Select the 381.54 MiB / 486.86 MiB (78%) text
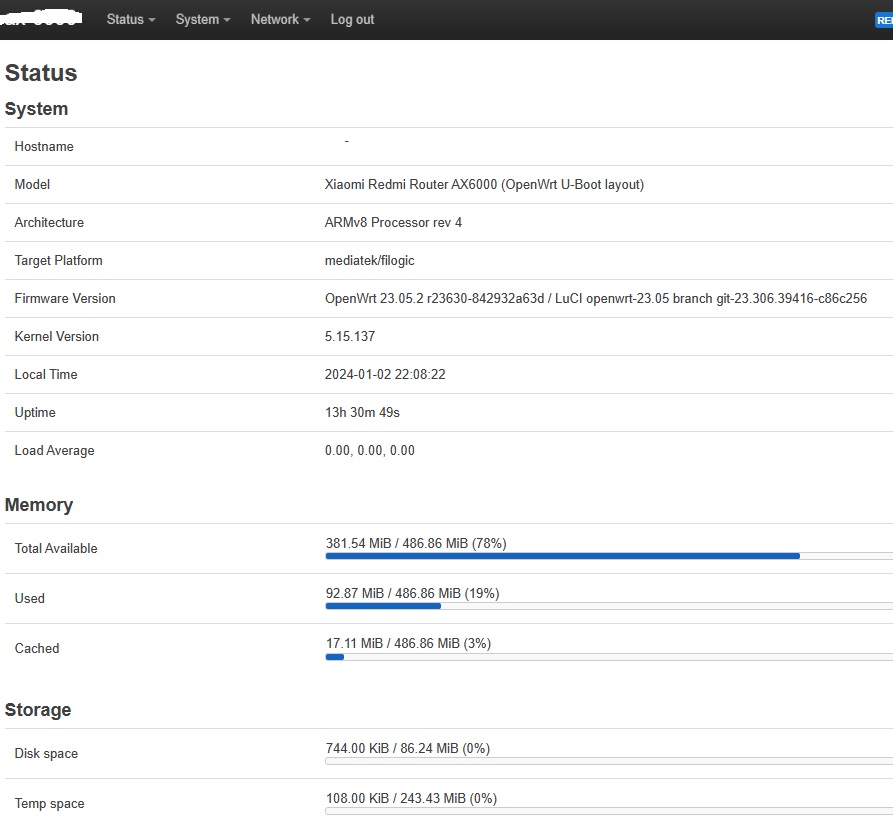Screen dimensions: 893x820 click(416, 543)
